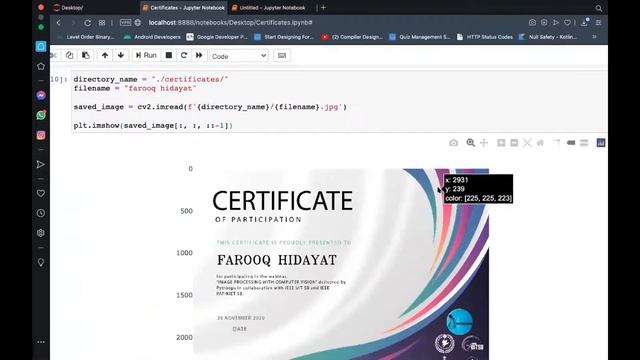
Task: Select the Plotly zoom tool
Action: tap(471, 142)
